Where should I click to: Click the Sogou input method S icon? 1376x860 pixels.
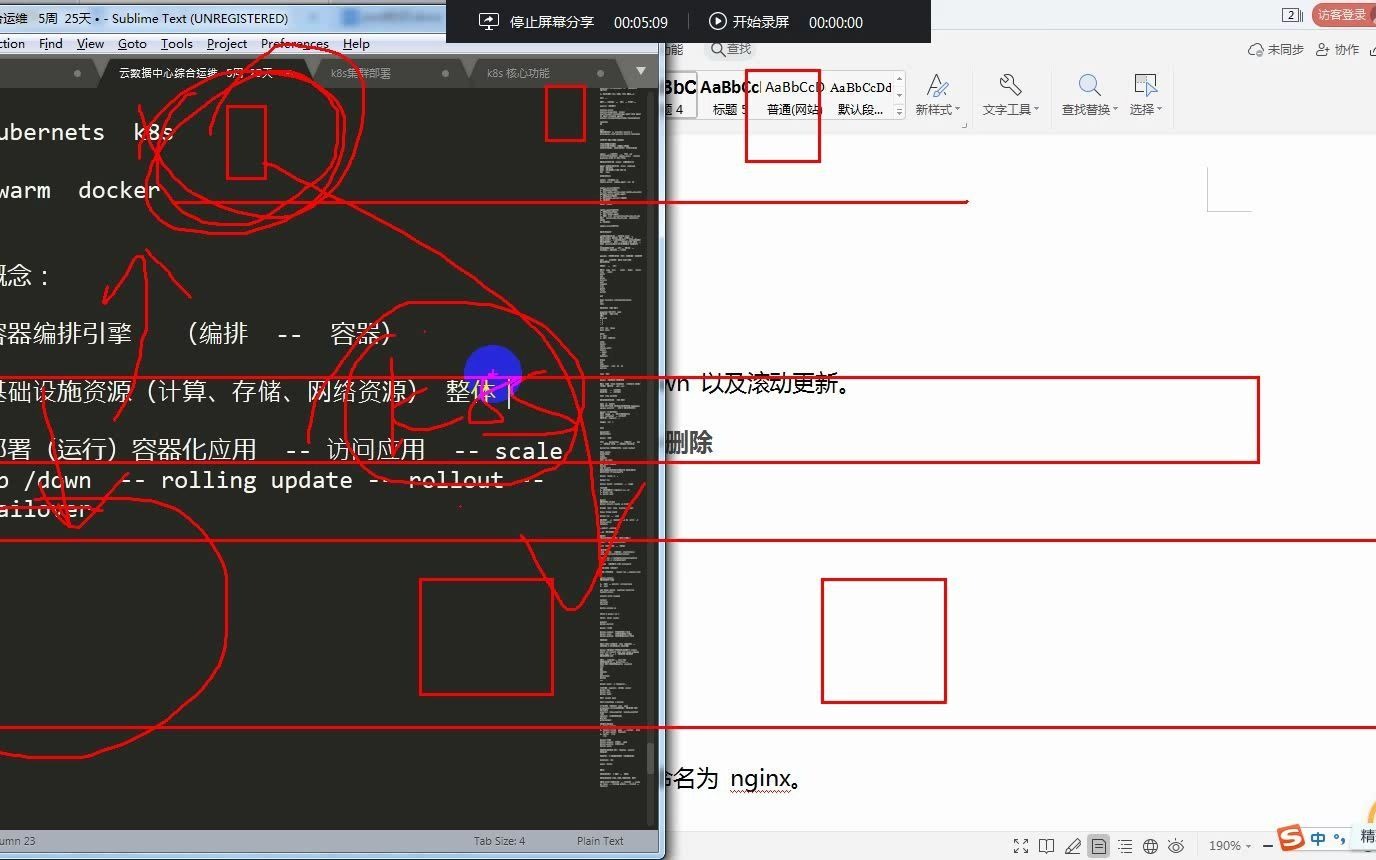(1292, 838)
